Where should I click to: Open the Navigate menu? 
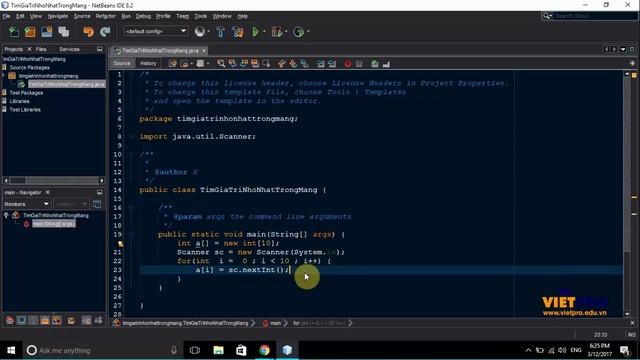[58, 16]
